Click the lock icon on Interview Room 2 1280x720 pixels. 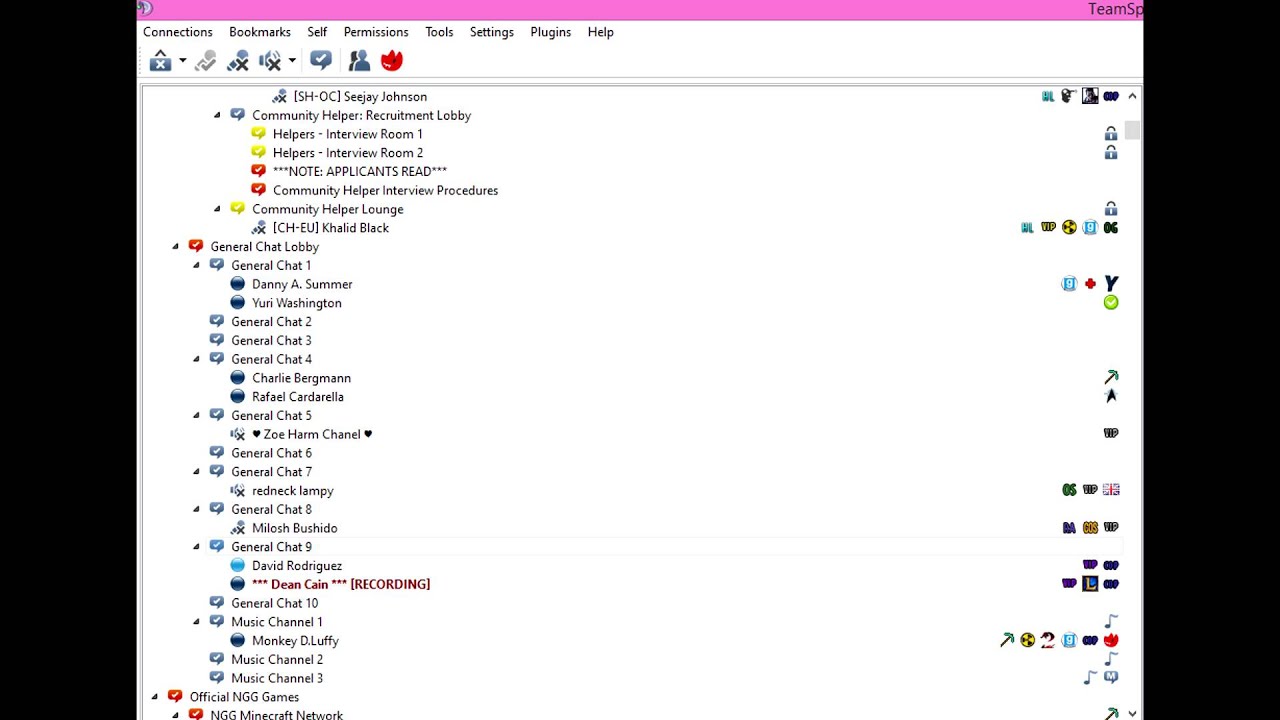[1110, 153]
